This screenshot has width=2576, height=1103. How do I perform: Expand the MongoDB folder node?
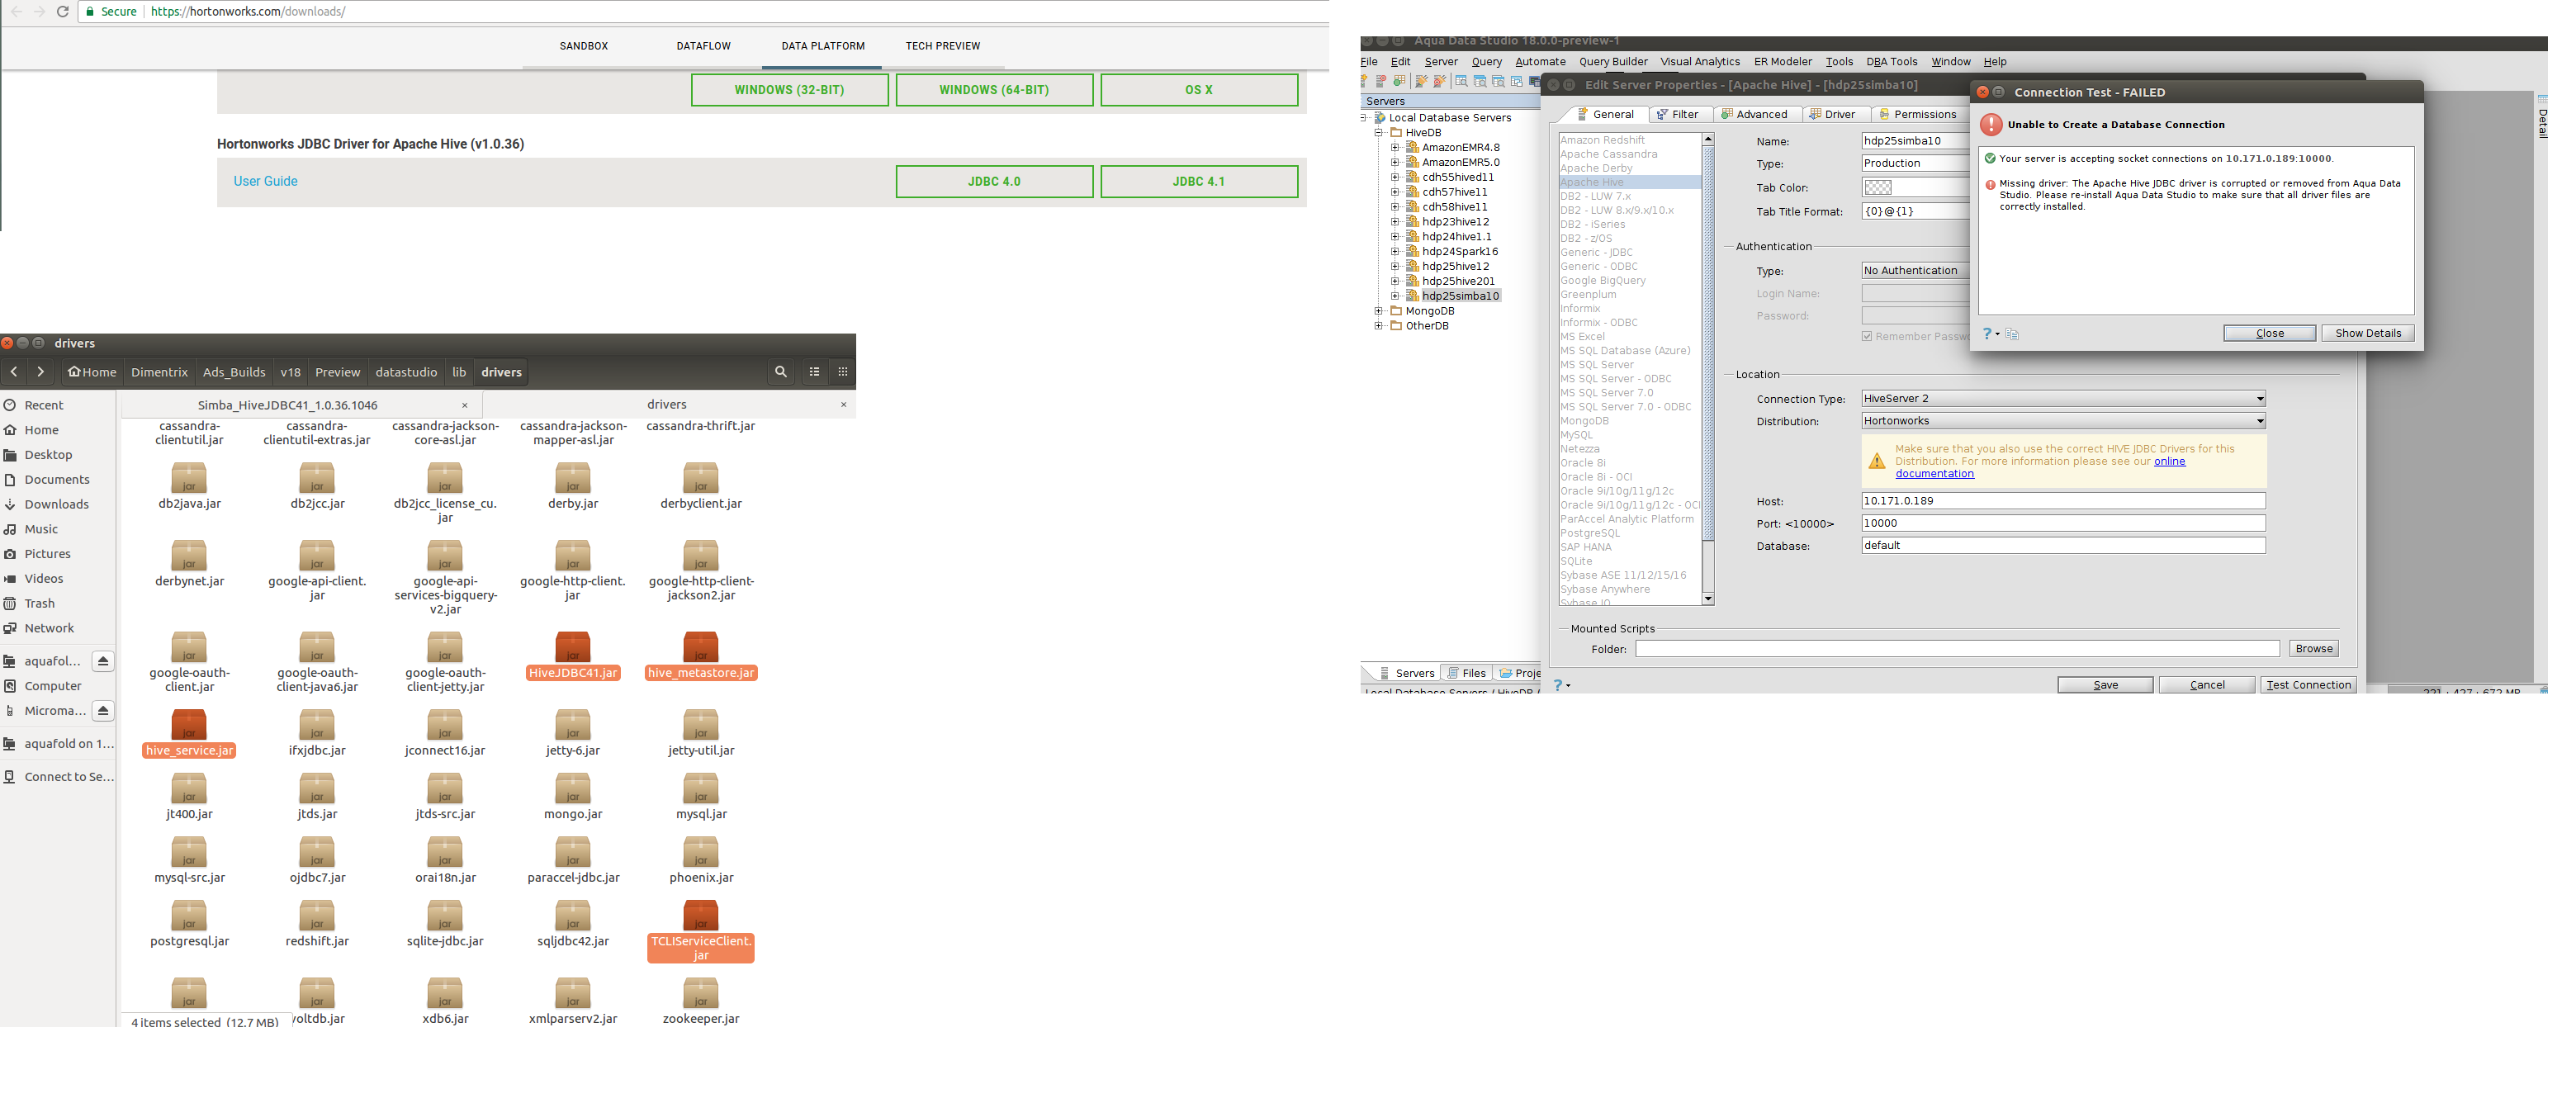pyautogui.click(x=1378, y=311)
